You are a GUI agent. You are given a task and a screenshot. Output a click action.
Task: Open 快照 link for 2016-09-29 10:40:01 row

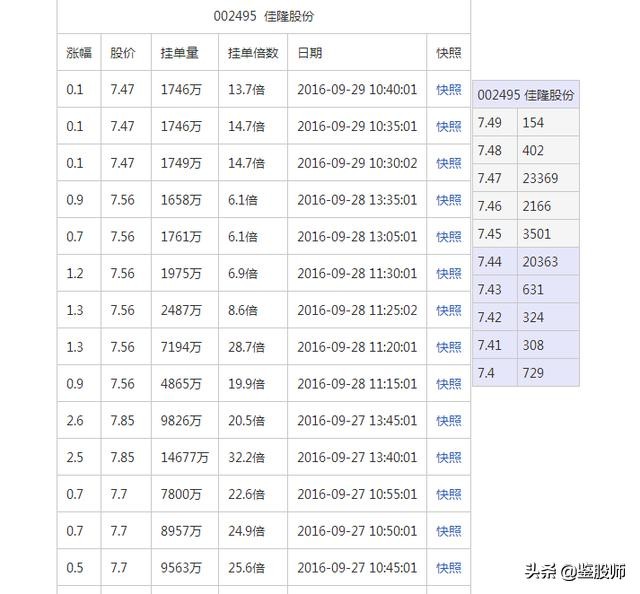coord(449,89)
